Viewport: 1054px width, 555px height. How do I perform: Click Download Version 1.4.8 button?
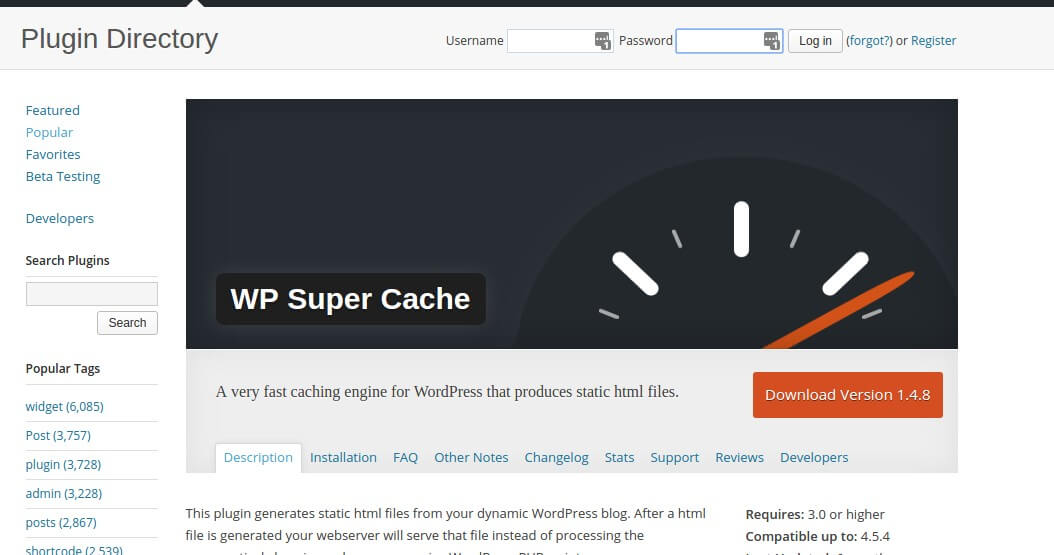click(x=848, y=395)
